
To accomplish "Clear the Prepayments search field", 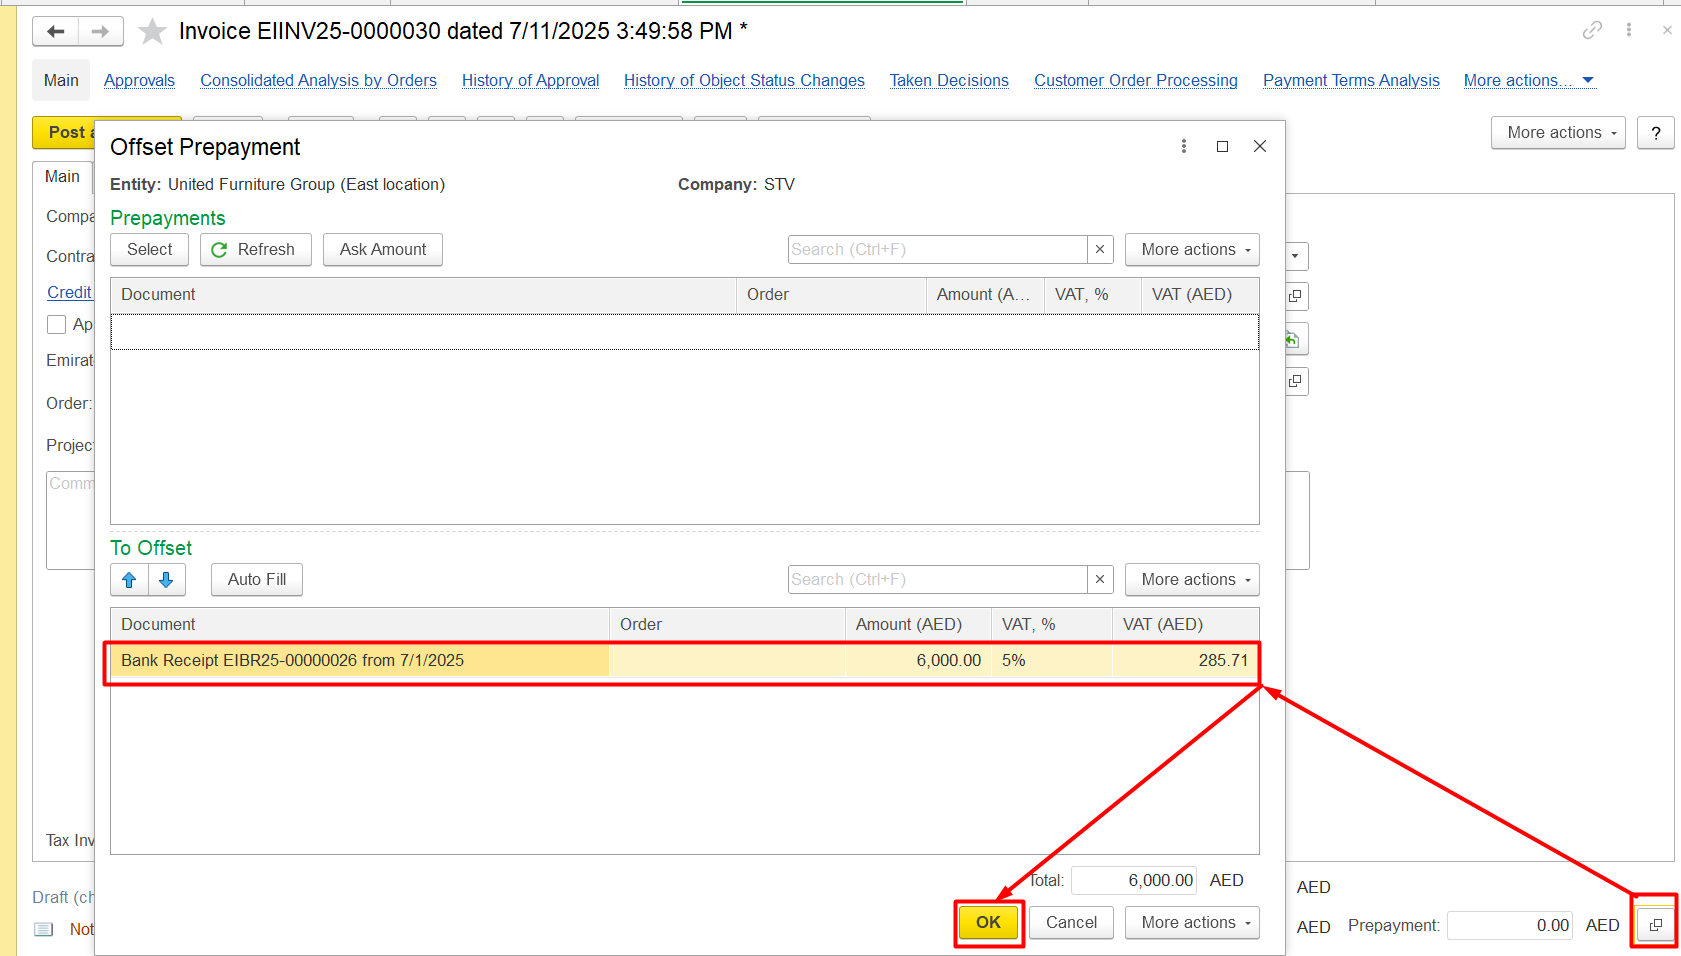I will click(x=1100, y=249).
